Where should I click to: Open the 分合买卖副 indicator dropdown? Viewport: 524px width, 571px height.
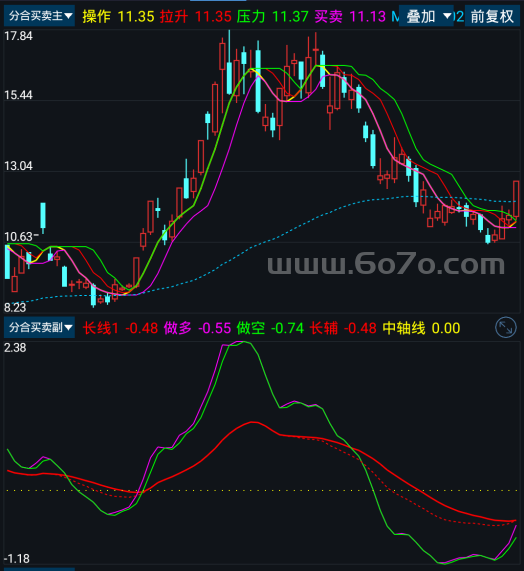(39, 327)
